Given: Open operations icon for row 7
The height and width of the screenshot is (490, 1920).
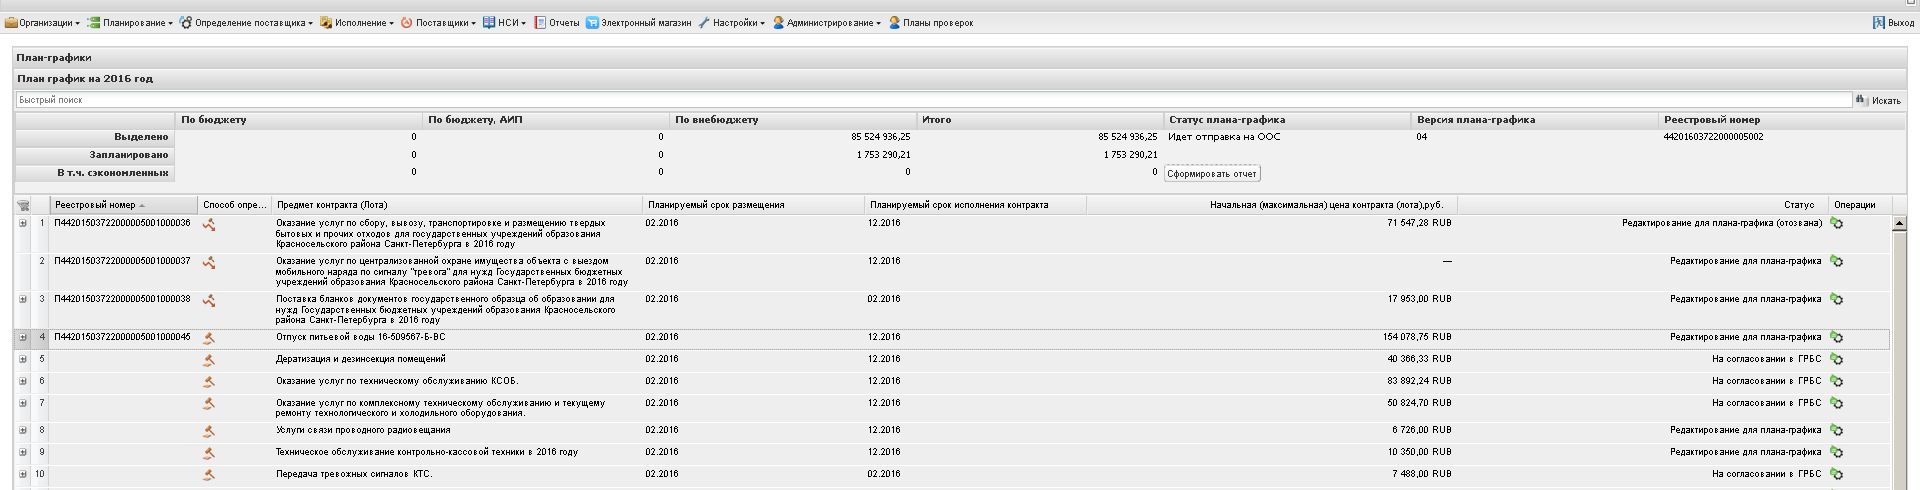Looking at the screenshot, I should tap(1836, 404).
